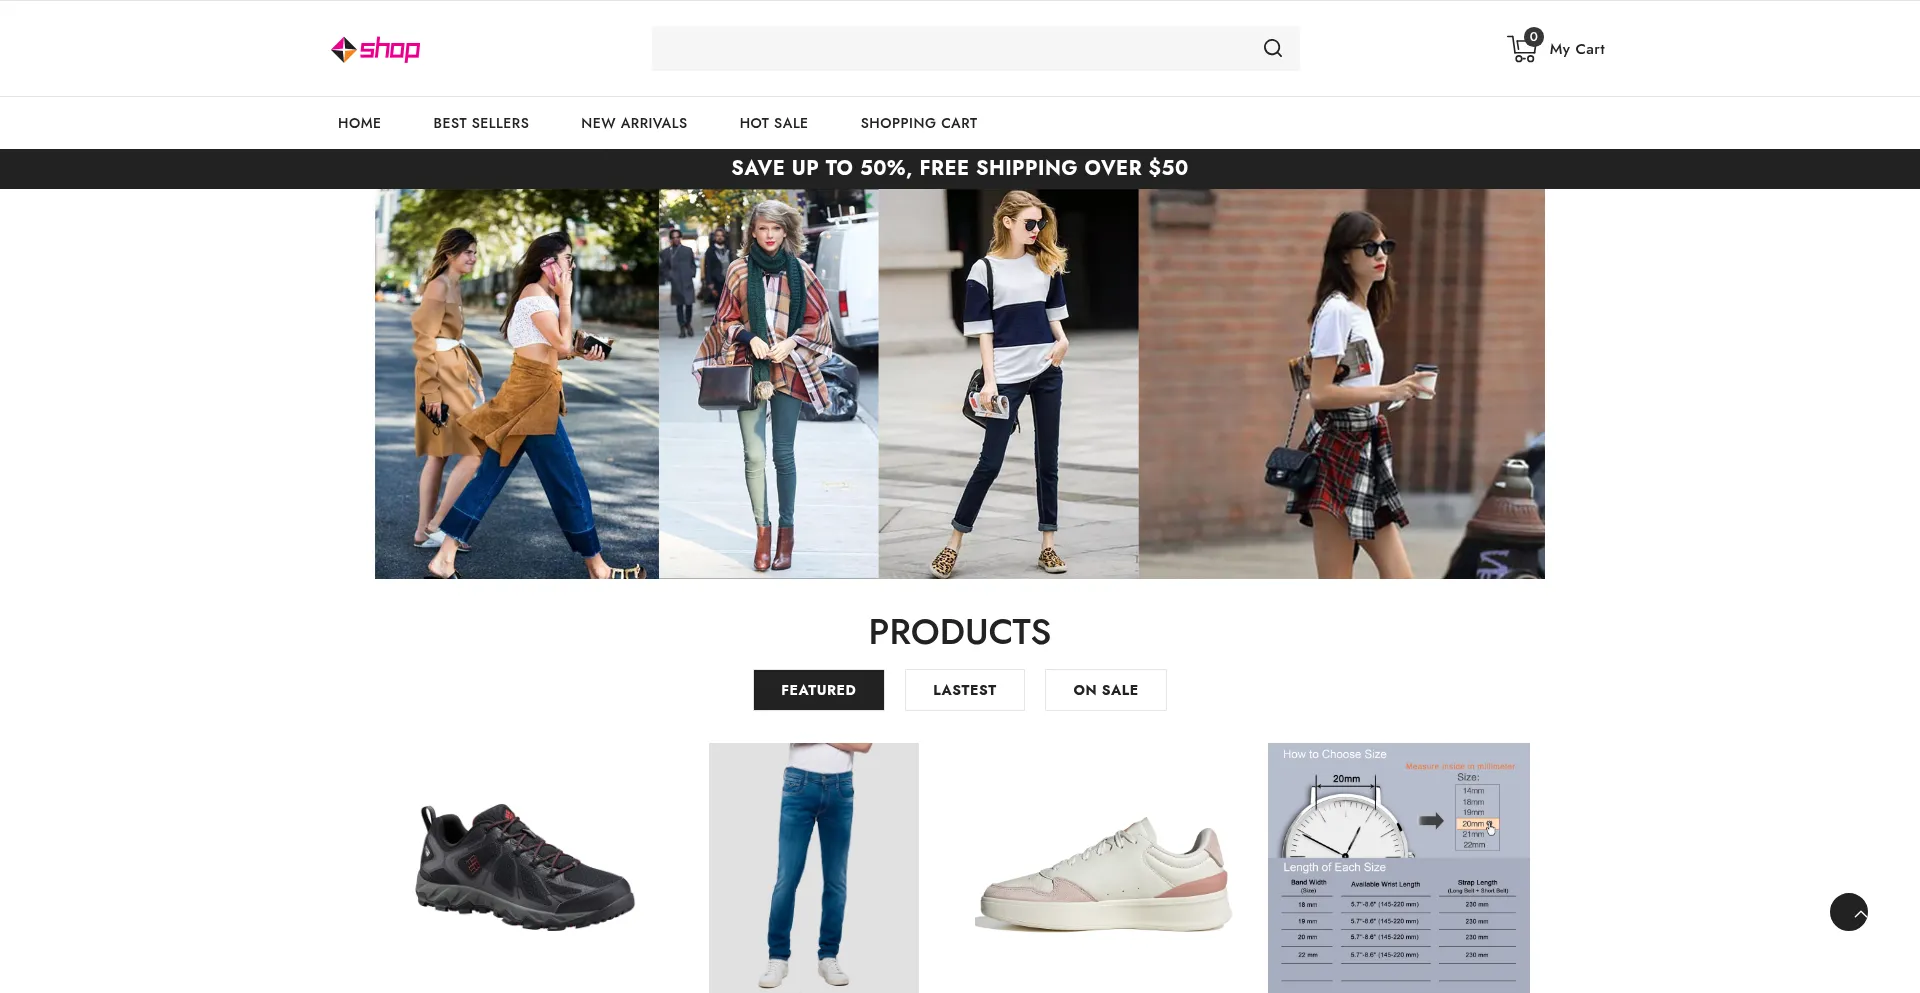
Task: Open the Home menu item
Action: click(x=359, y=123)
